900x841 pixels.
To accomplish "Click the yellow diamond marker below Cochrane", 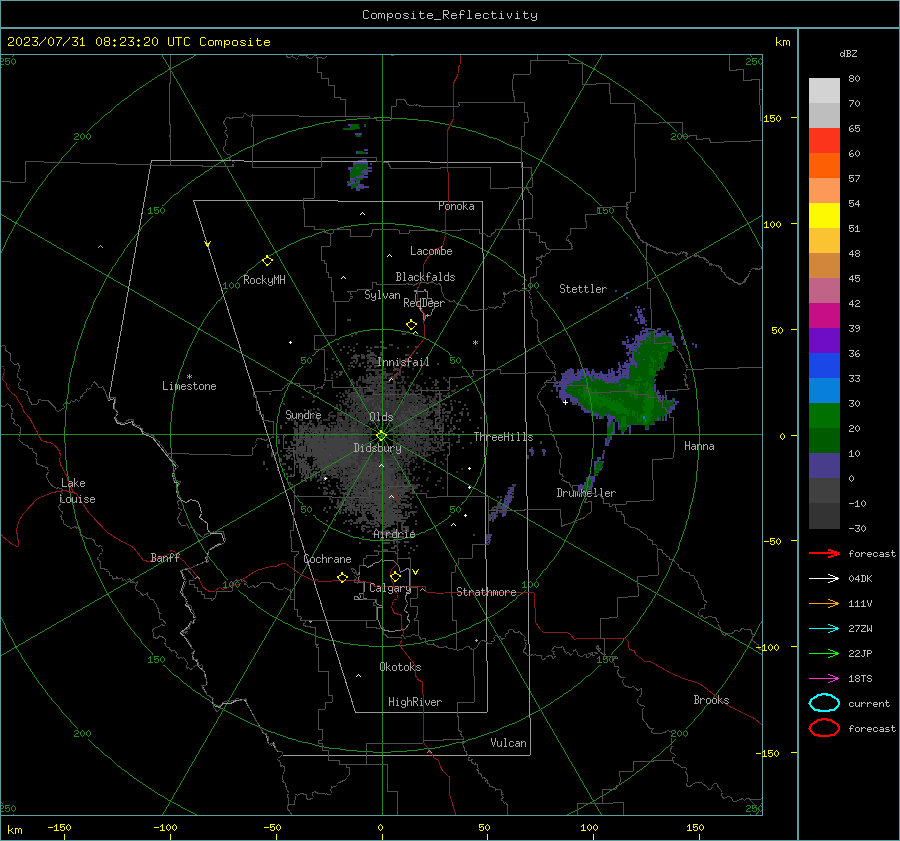I will [342, 577].
